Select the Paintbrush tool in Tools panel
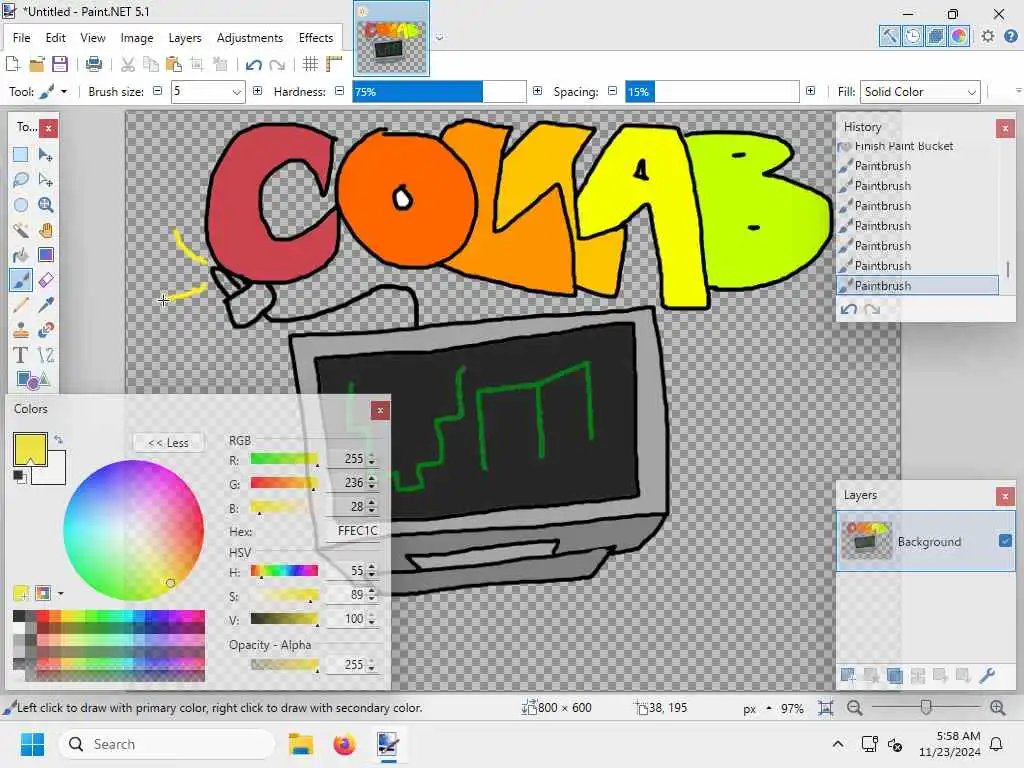The height and width of the screenshot is (768, 1024). click(x=20, y=280)
